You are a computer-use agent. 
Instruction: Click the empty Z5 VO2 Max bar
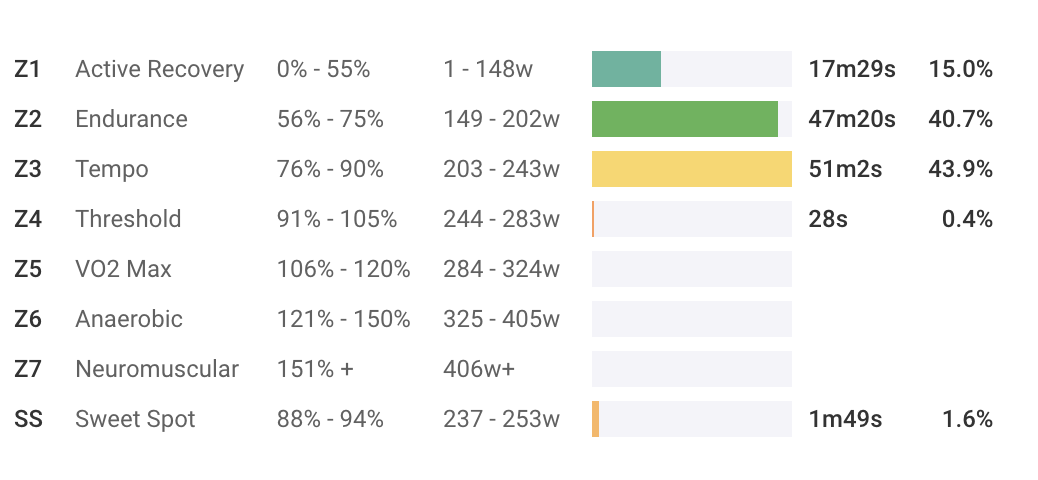[692, 269]
